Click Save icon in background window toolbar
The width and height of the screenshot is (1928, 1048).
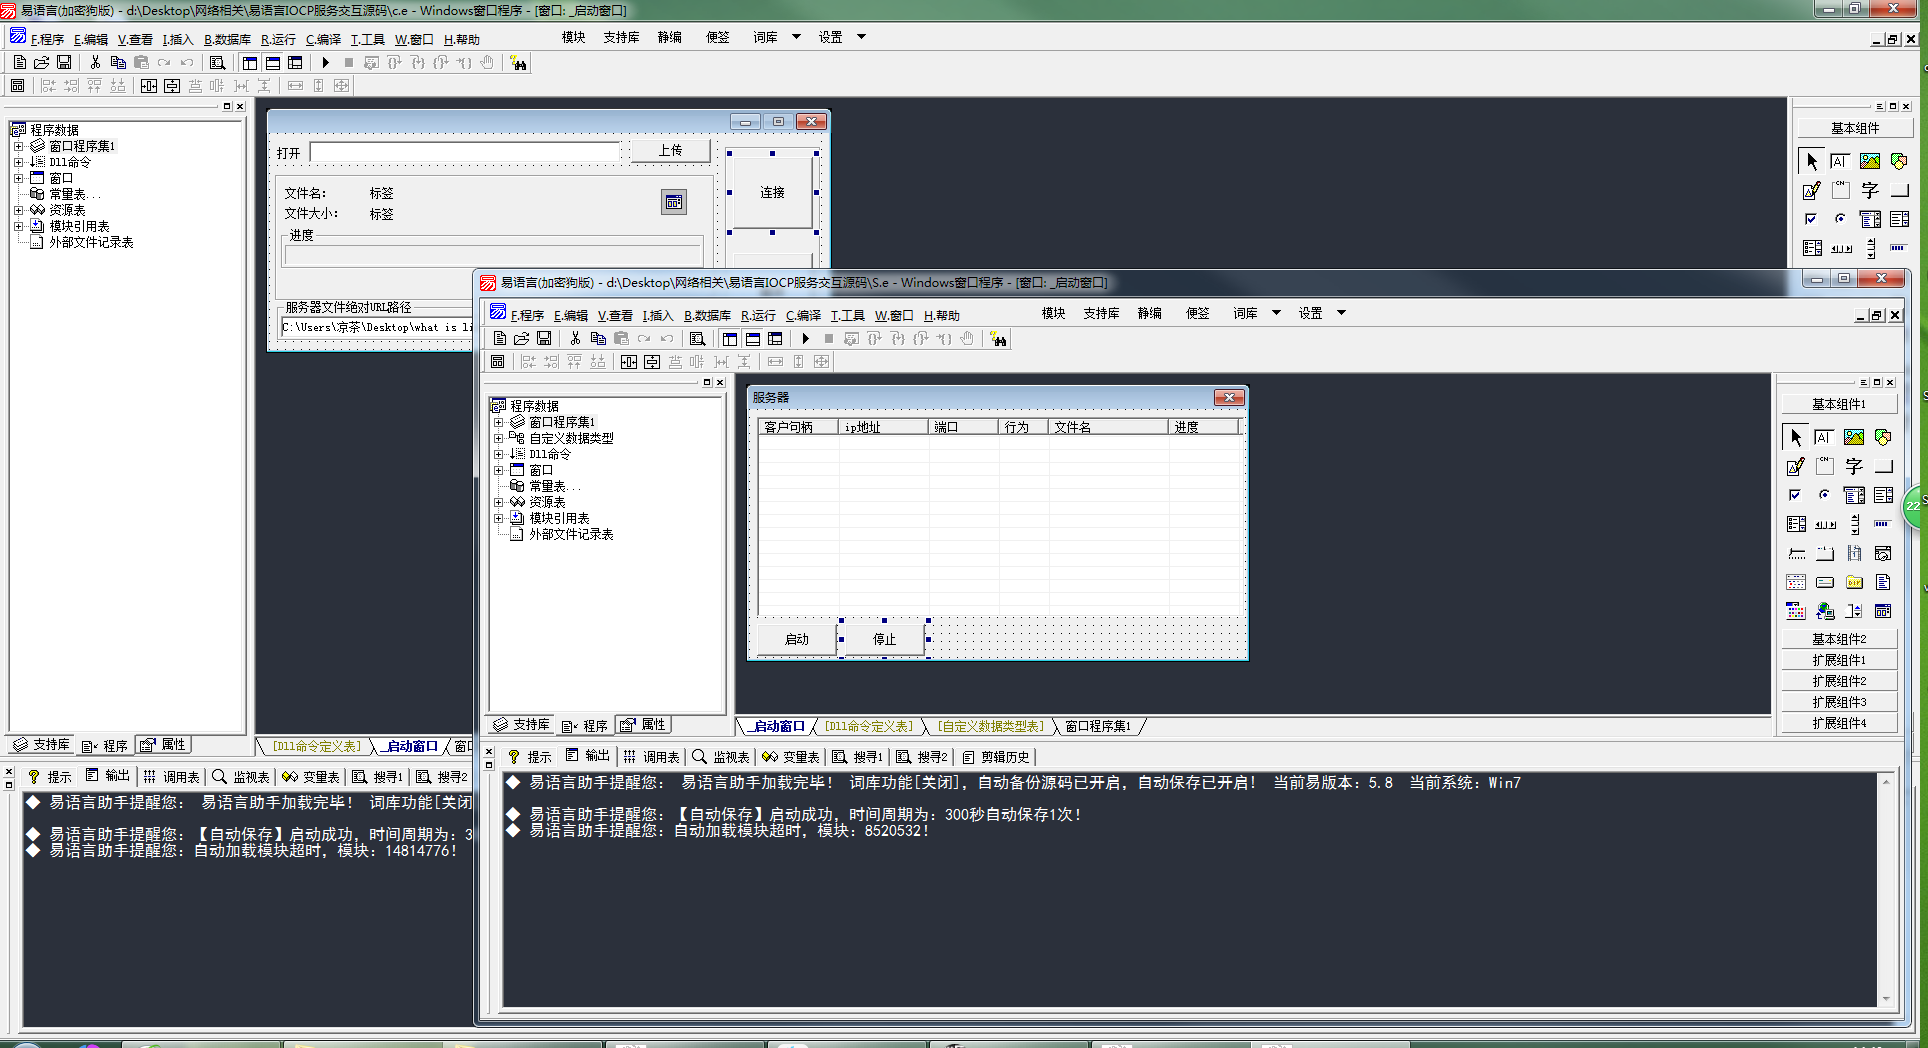click(64, 62)
